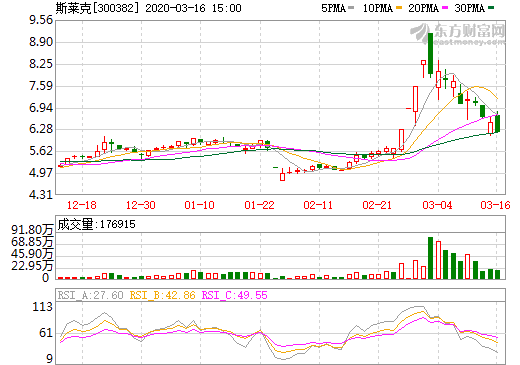
Task: Click the tallest green volume bar
Action: pyautogui.click(x=430, y=258)
